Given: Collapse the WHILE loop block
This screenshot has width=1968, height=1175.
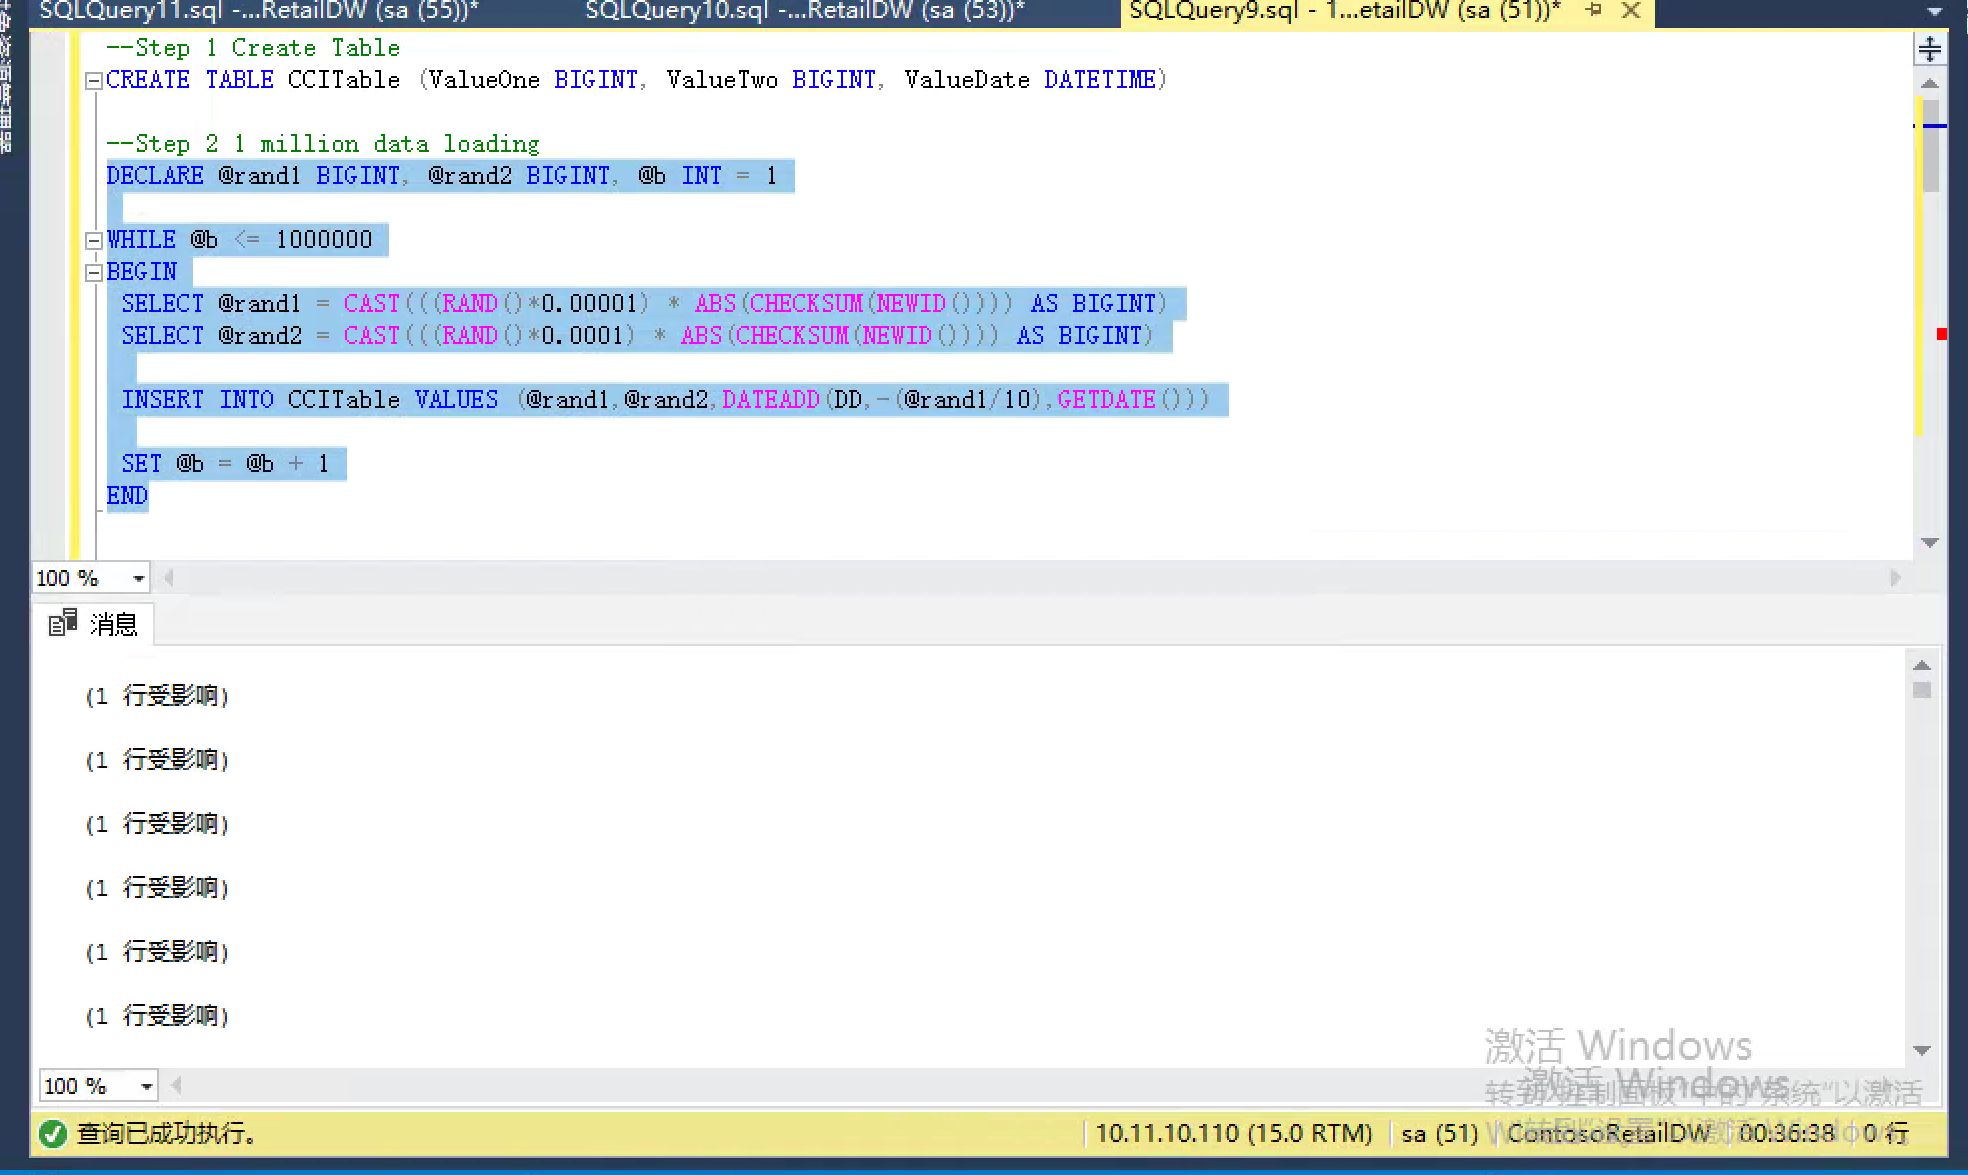Looking at the screenshot, I should pyautogui.click(x=93, y=240).
